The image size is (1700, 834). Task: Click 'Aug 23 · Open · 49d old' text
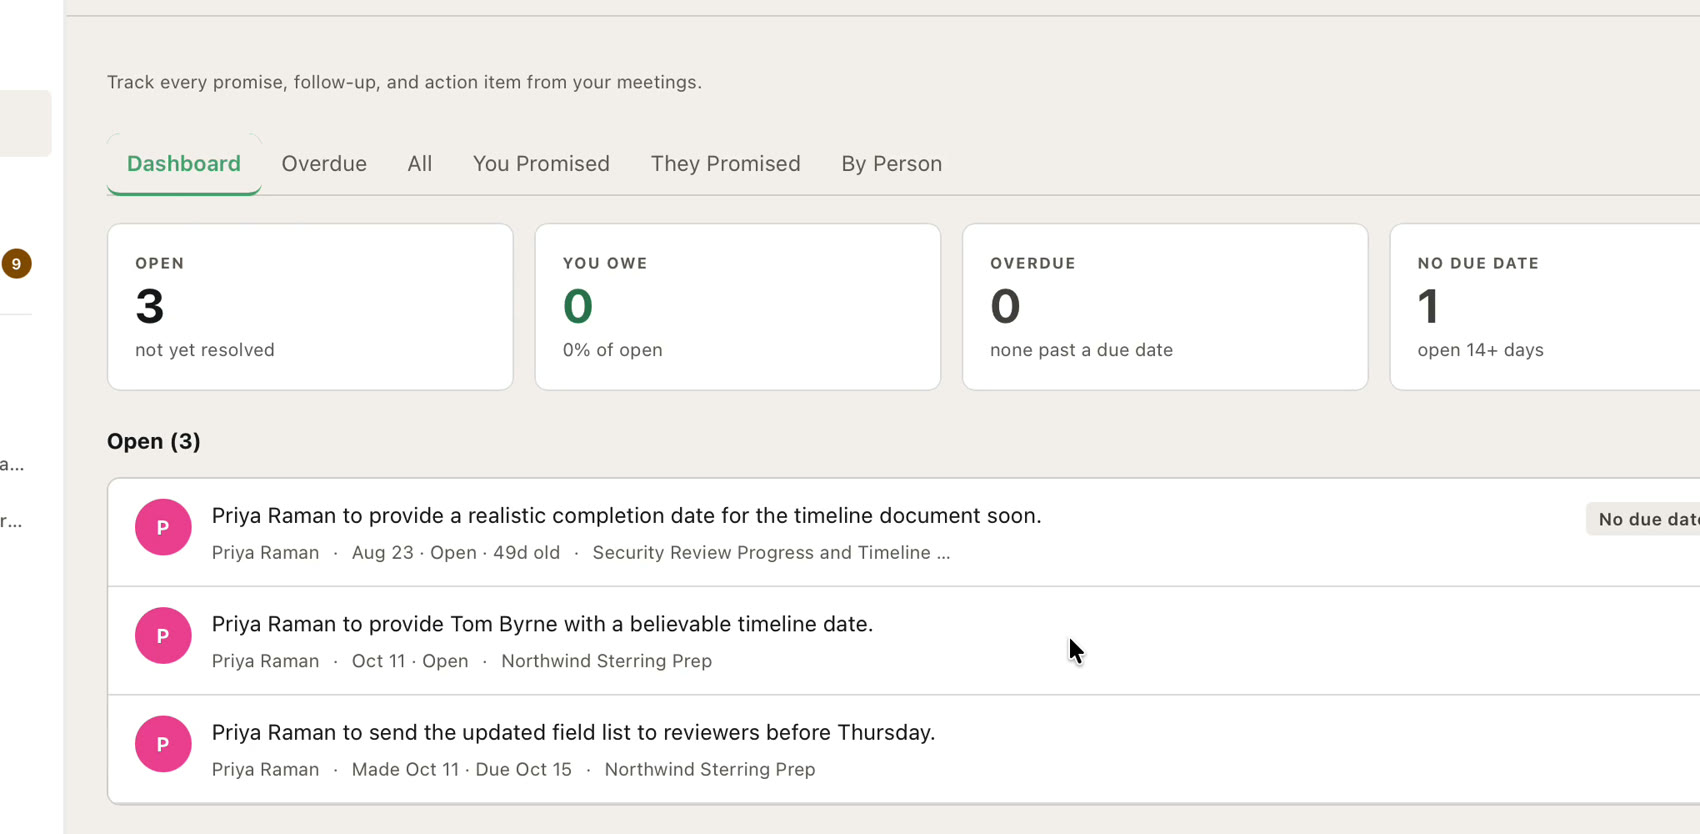click(456, 553)
